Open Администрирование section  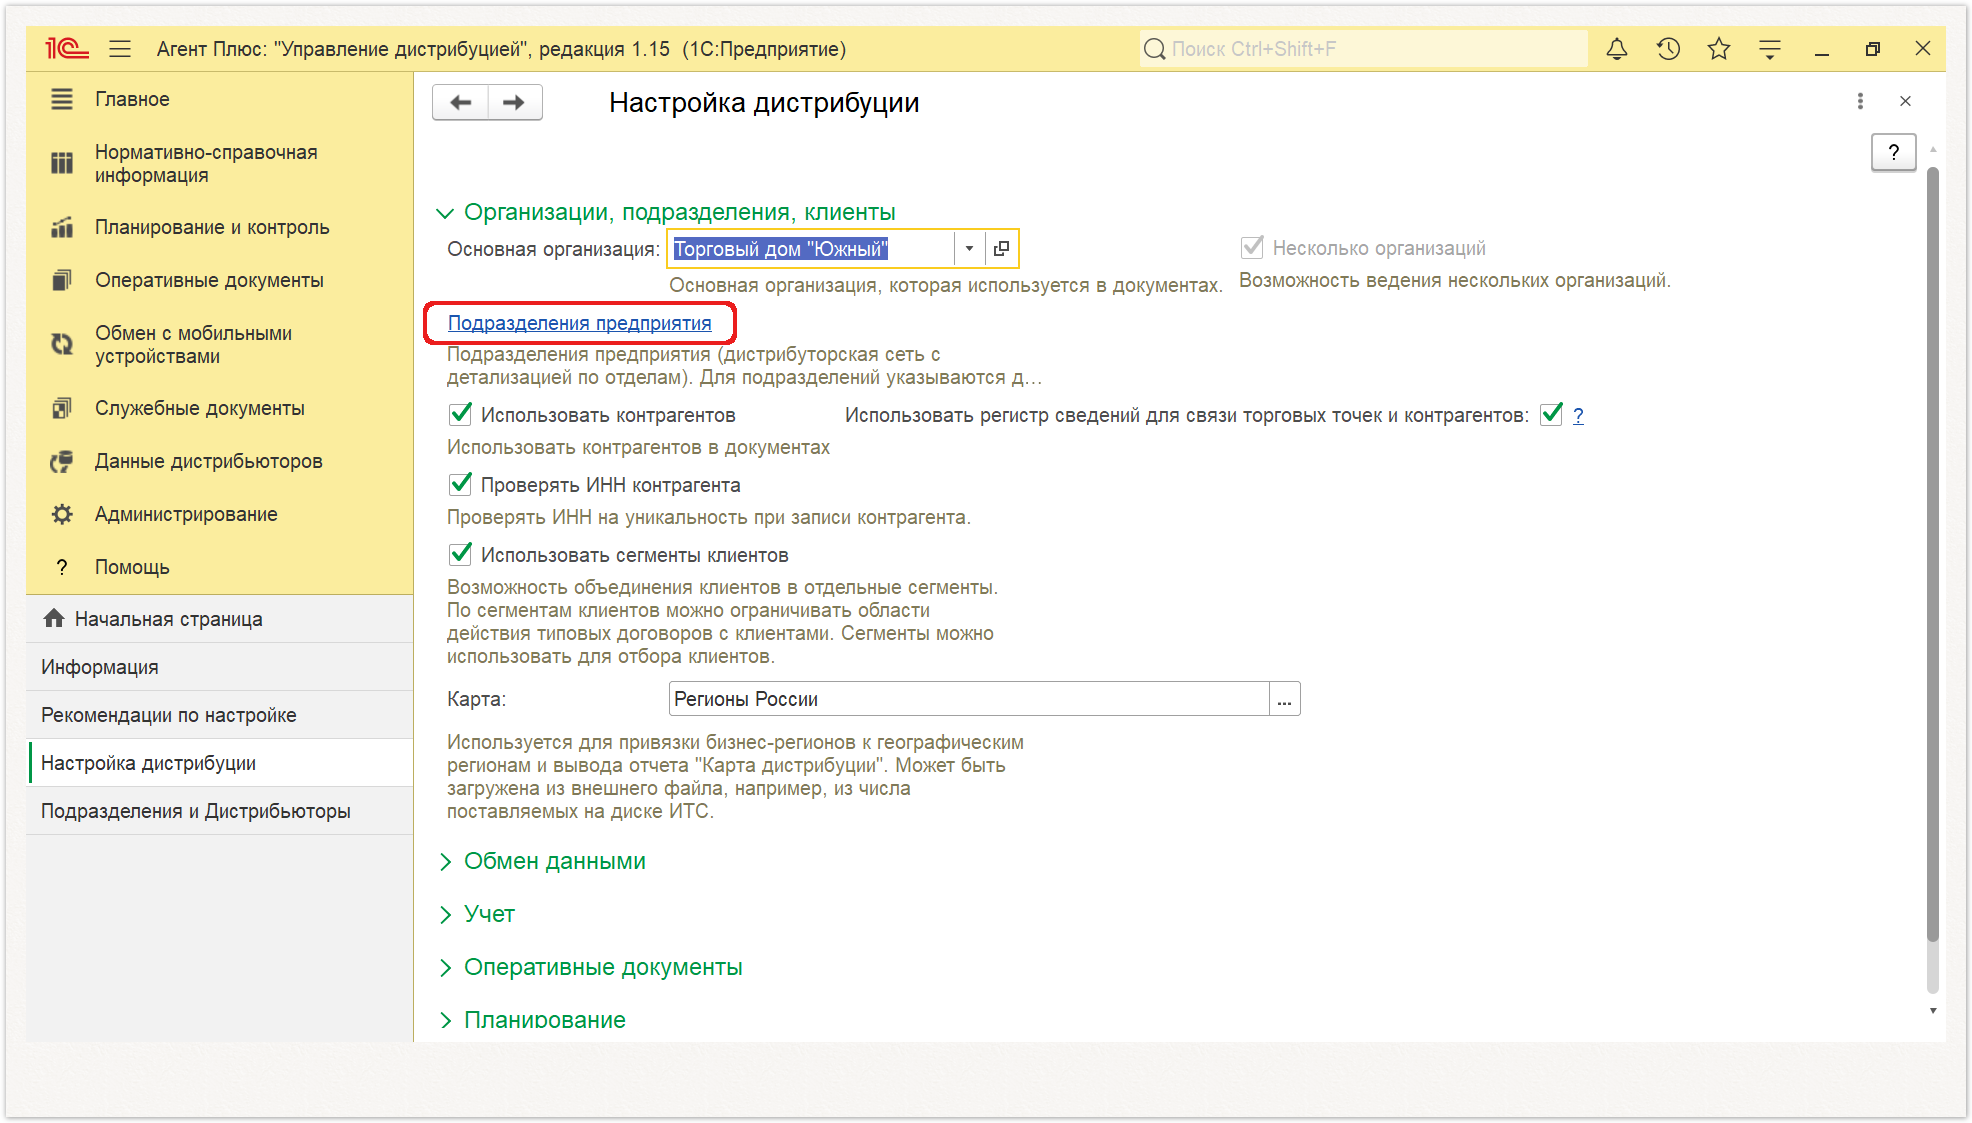point(186,514)
